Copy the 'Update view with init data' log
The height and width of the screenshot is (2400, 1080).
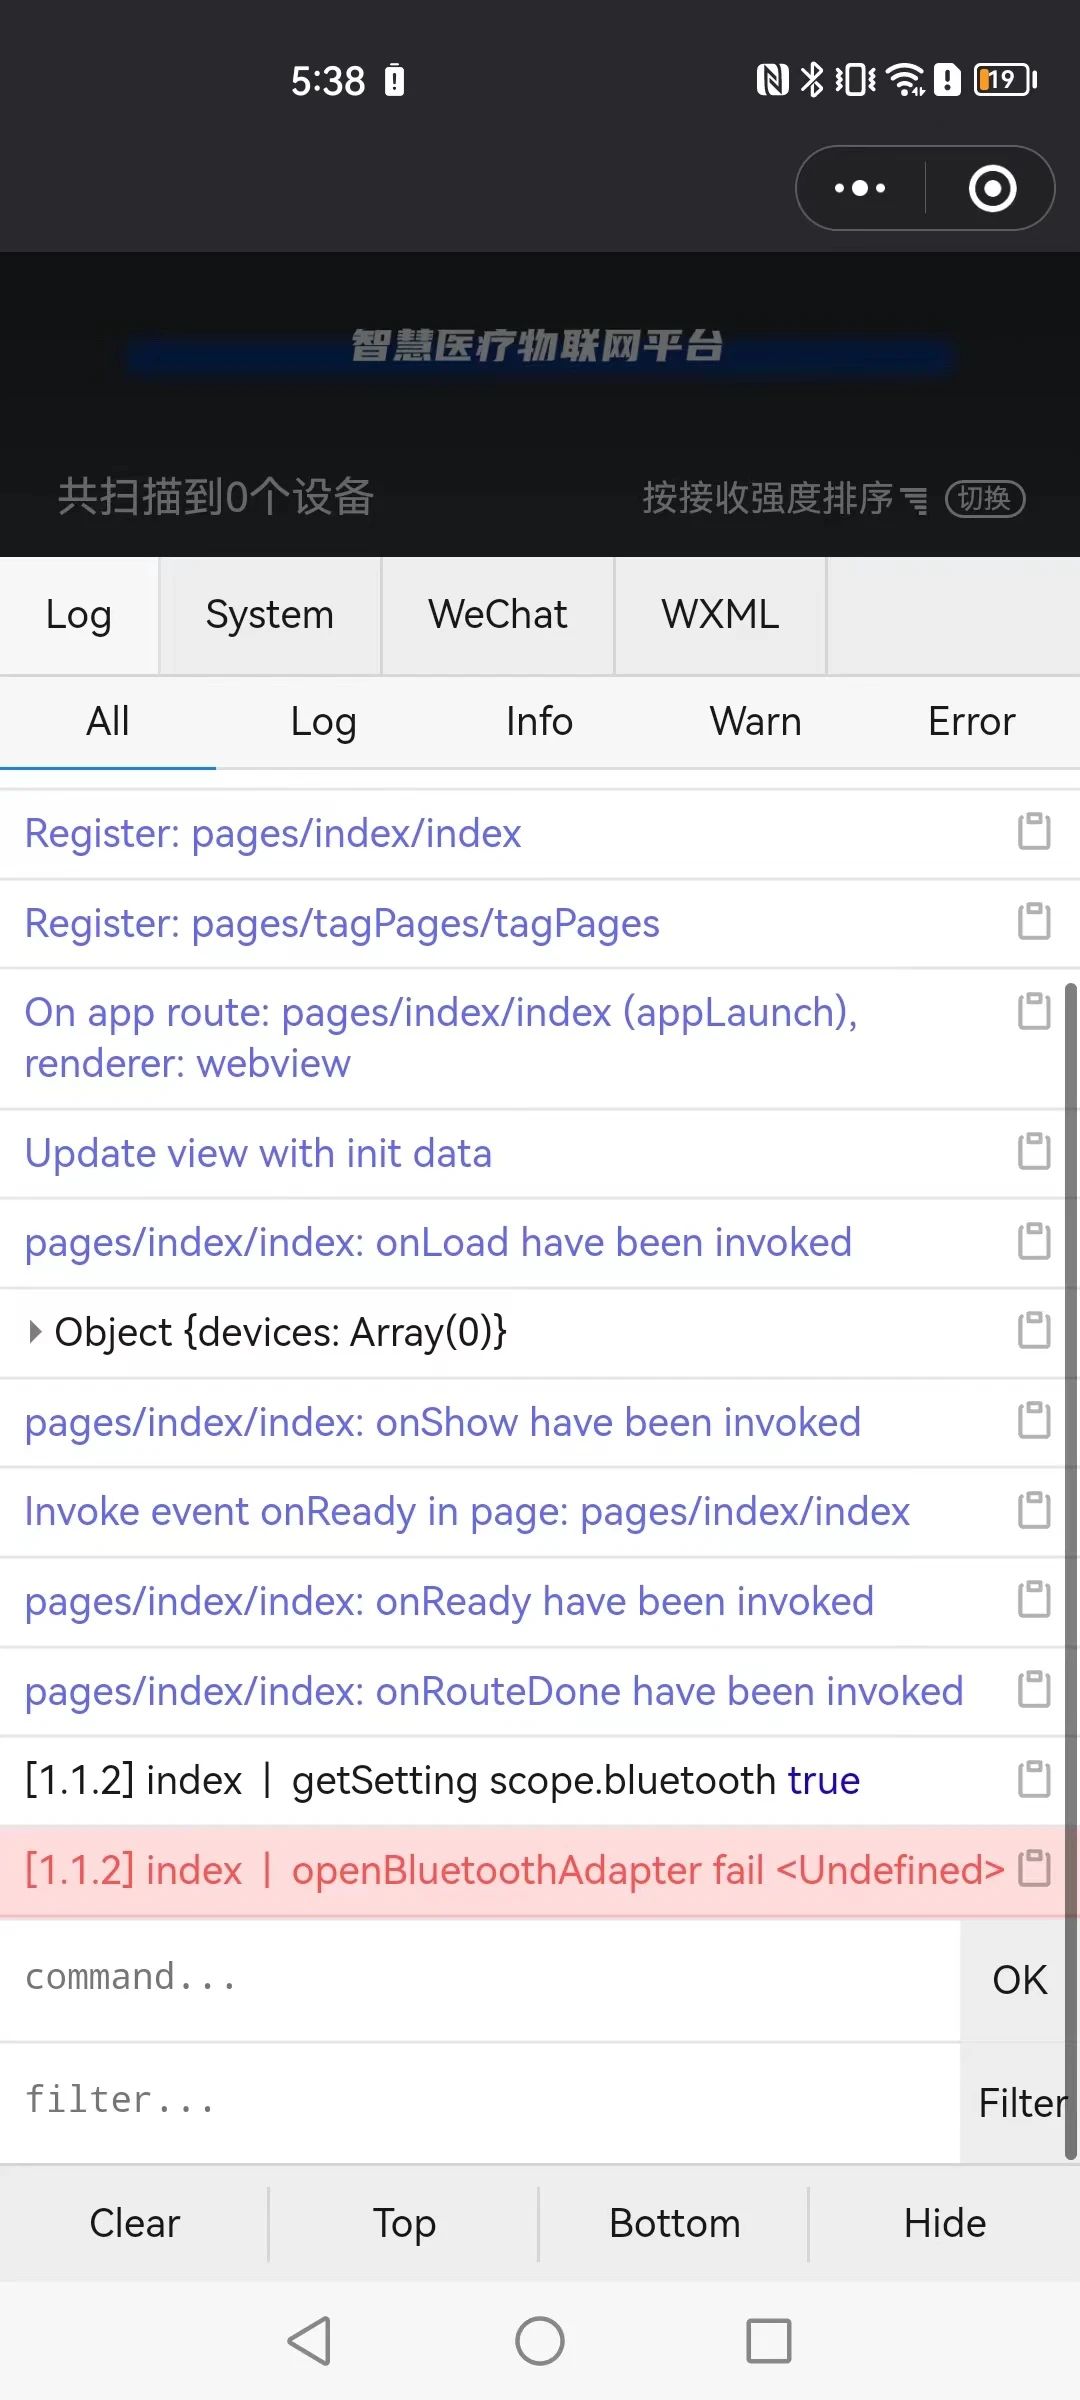[1034, 1152]
